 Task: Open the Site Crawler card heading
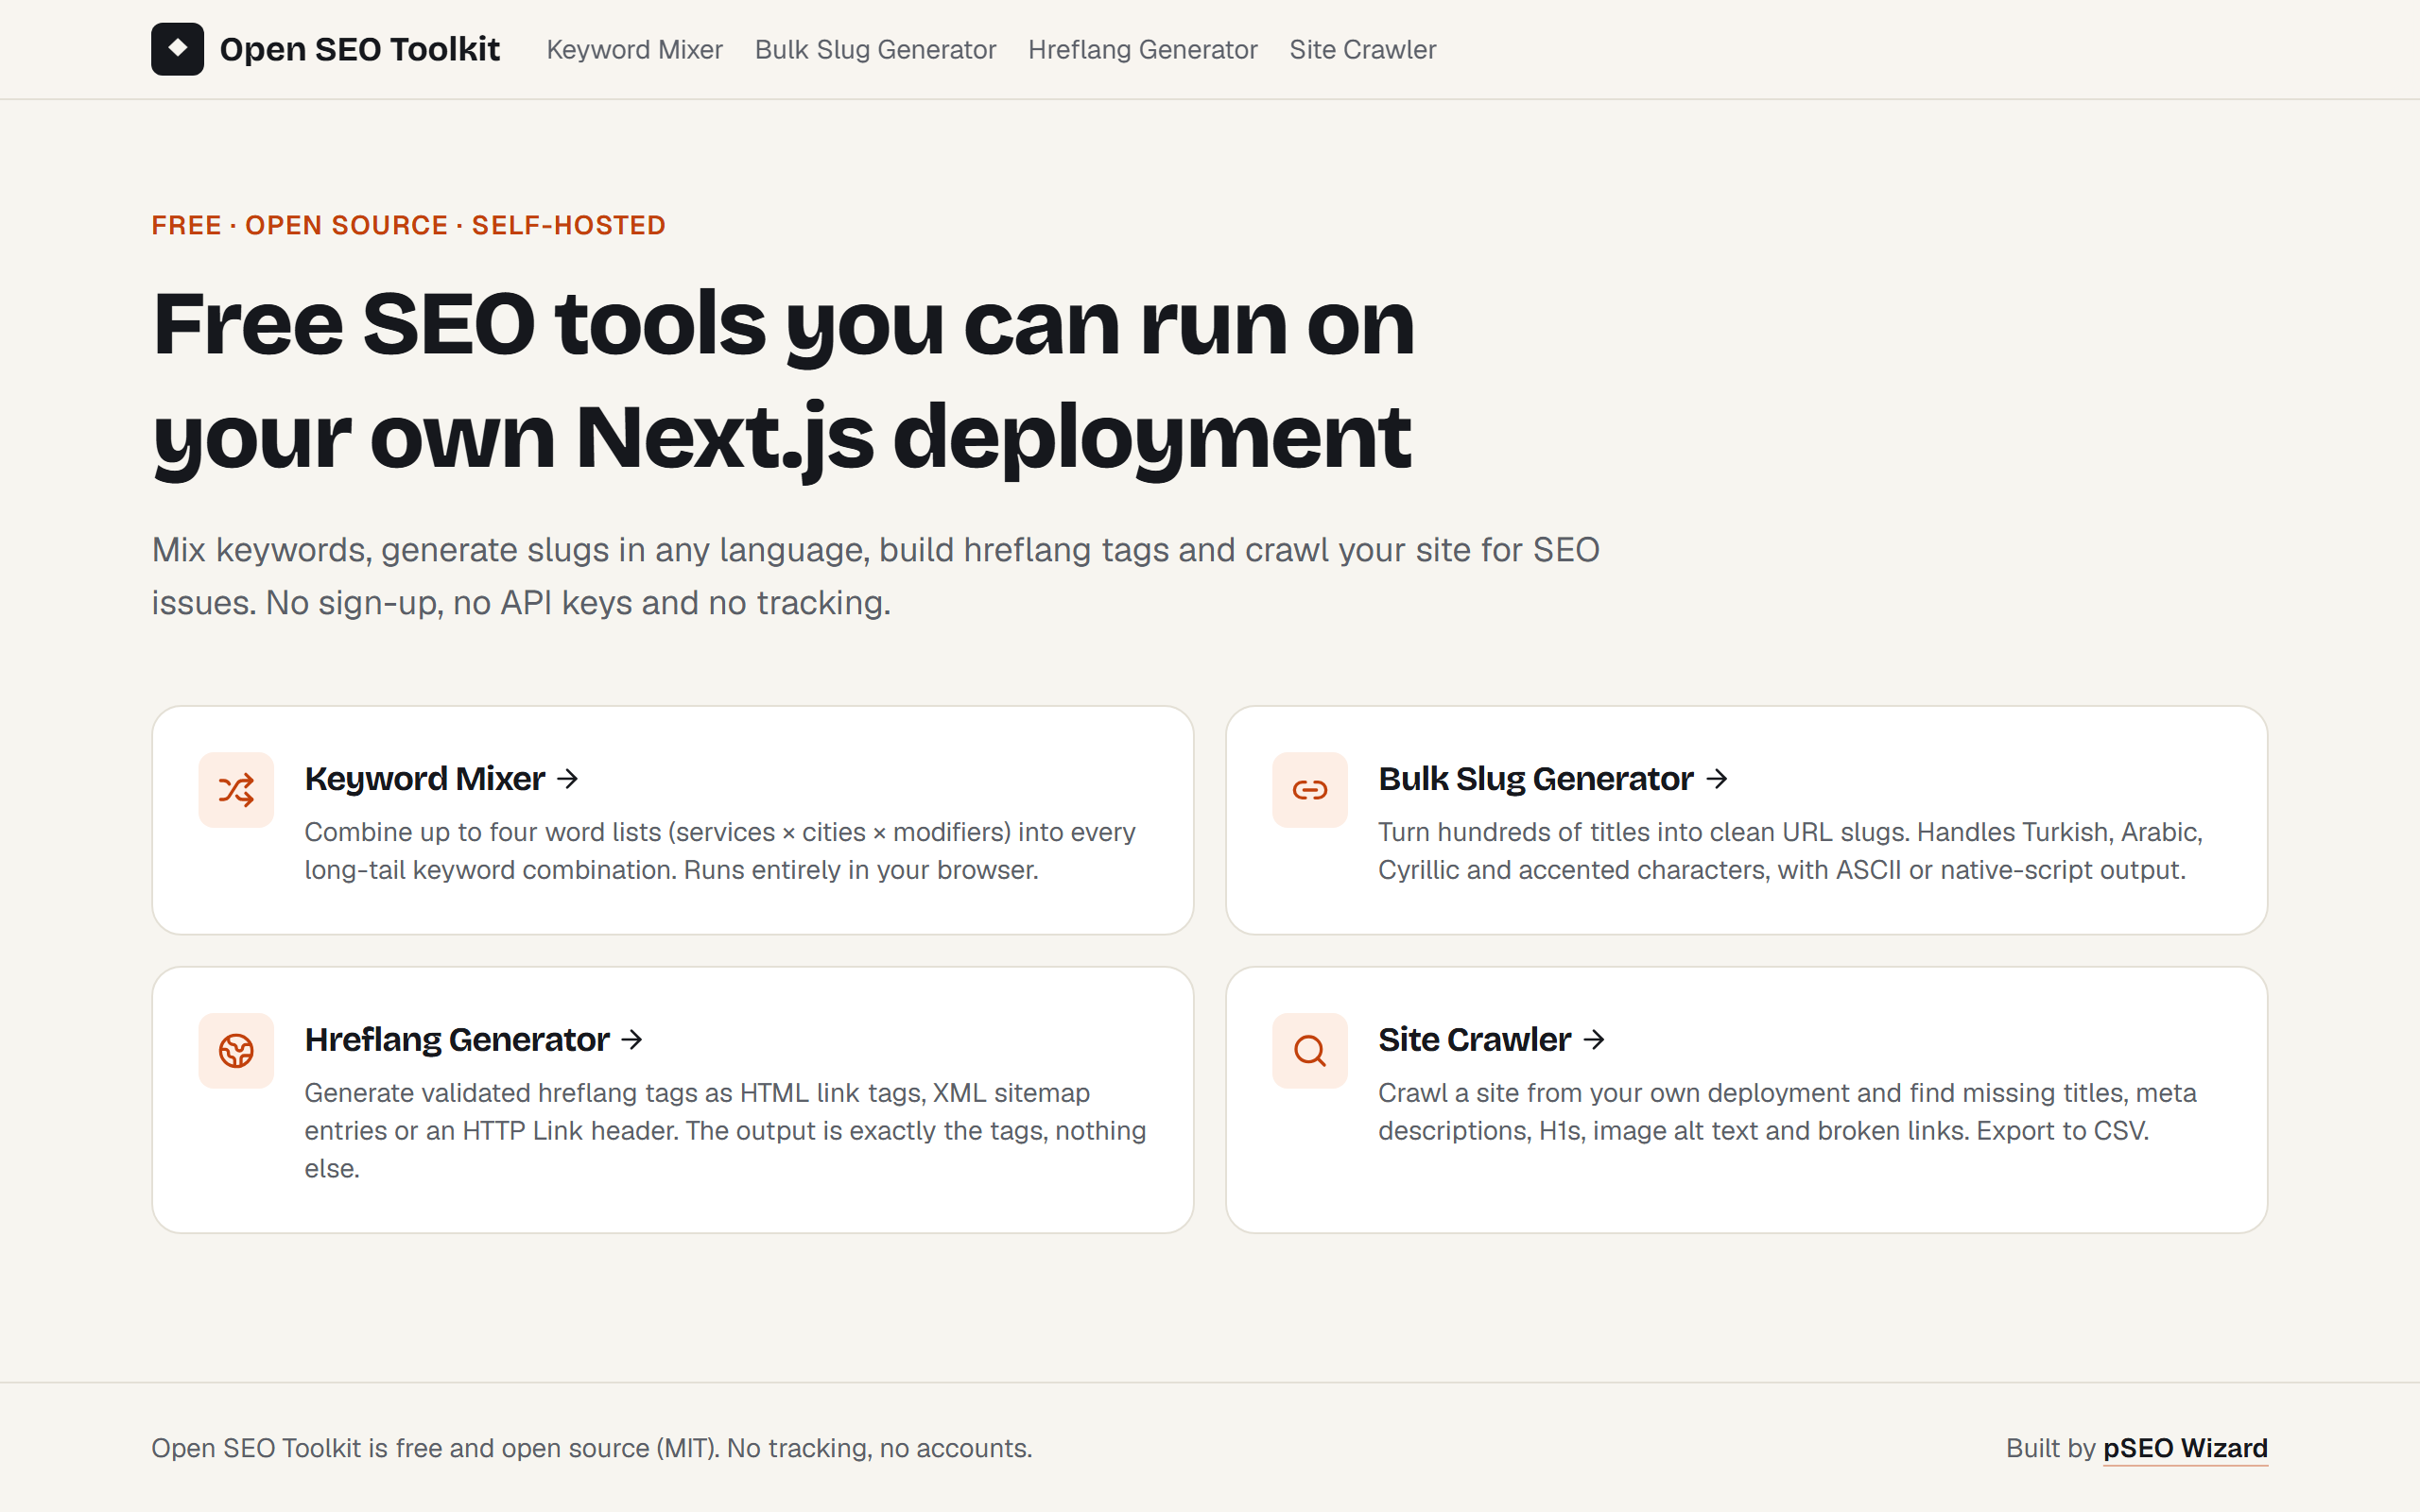click(1475, 1040)
